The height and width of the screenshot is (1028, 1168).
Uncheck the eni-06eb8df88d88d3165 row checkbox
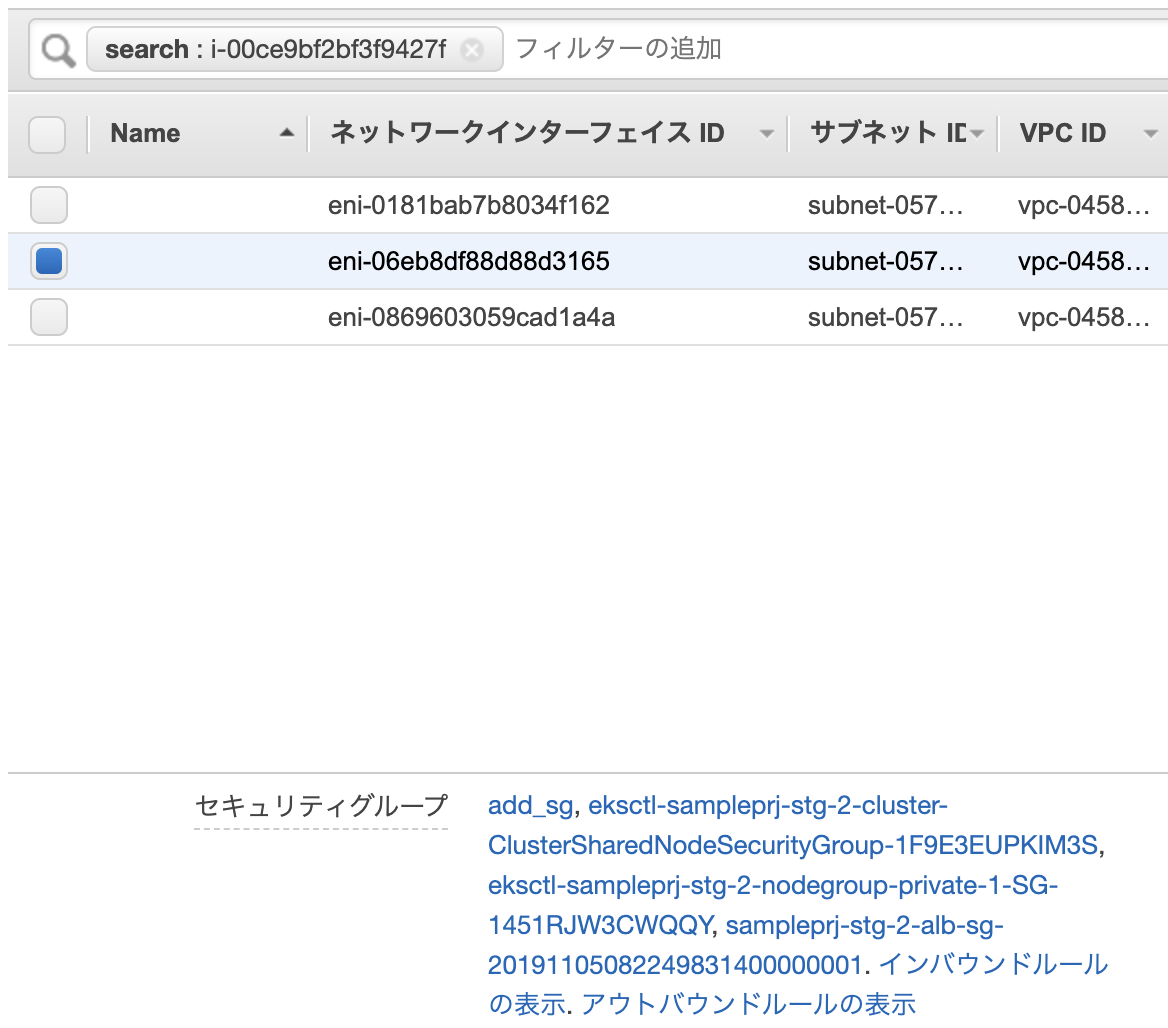[48, 260]
